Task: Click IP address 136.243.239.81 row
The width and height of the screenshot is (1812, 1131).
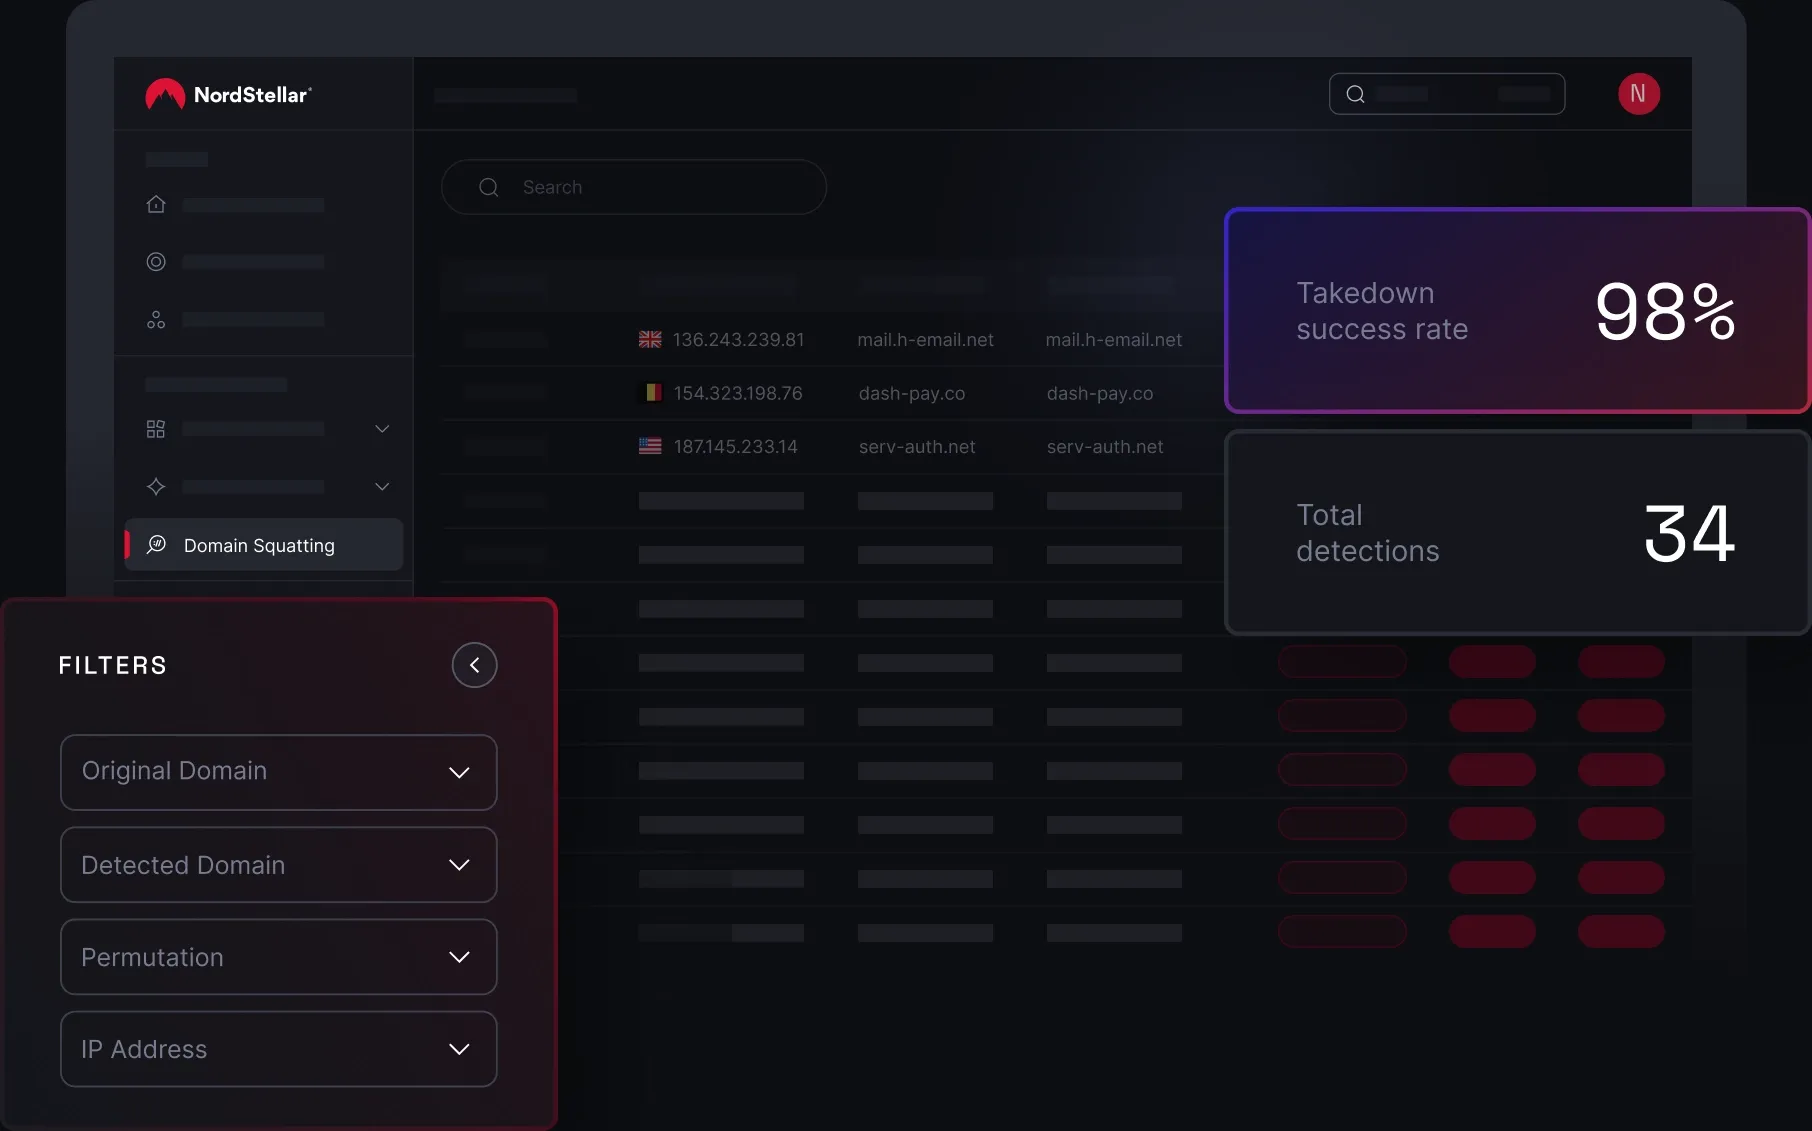Action: tap(738, 340)
